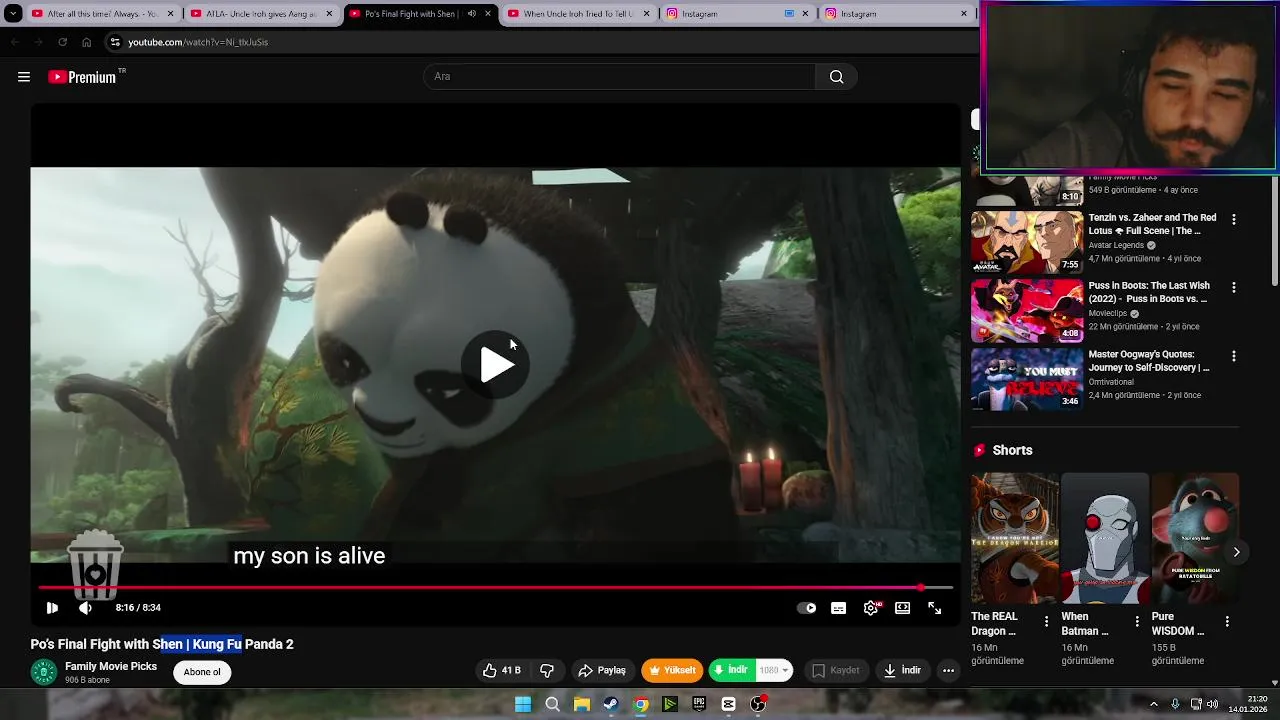Open Steam from the taskbar
Viewport: 1280px width, 720px height.
[x=611, y=704]
